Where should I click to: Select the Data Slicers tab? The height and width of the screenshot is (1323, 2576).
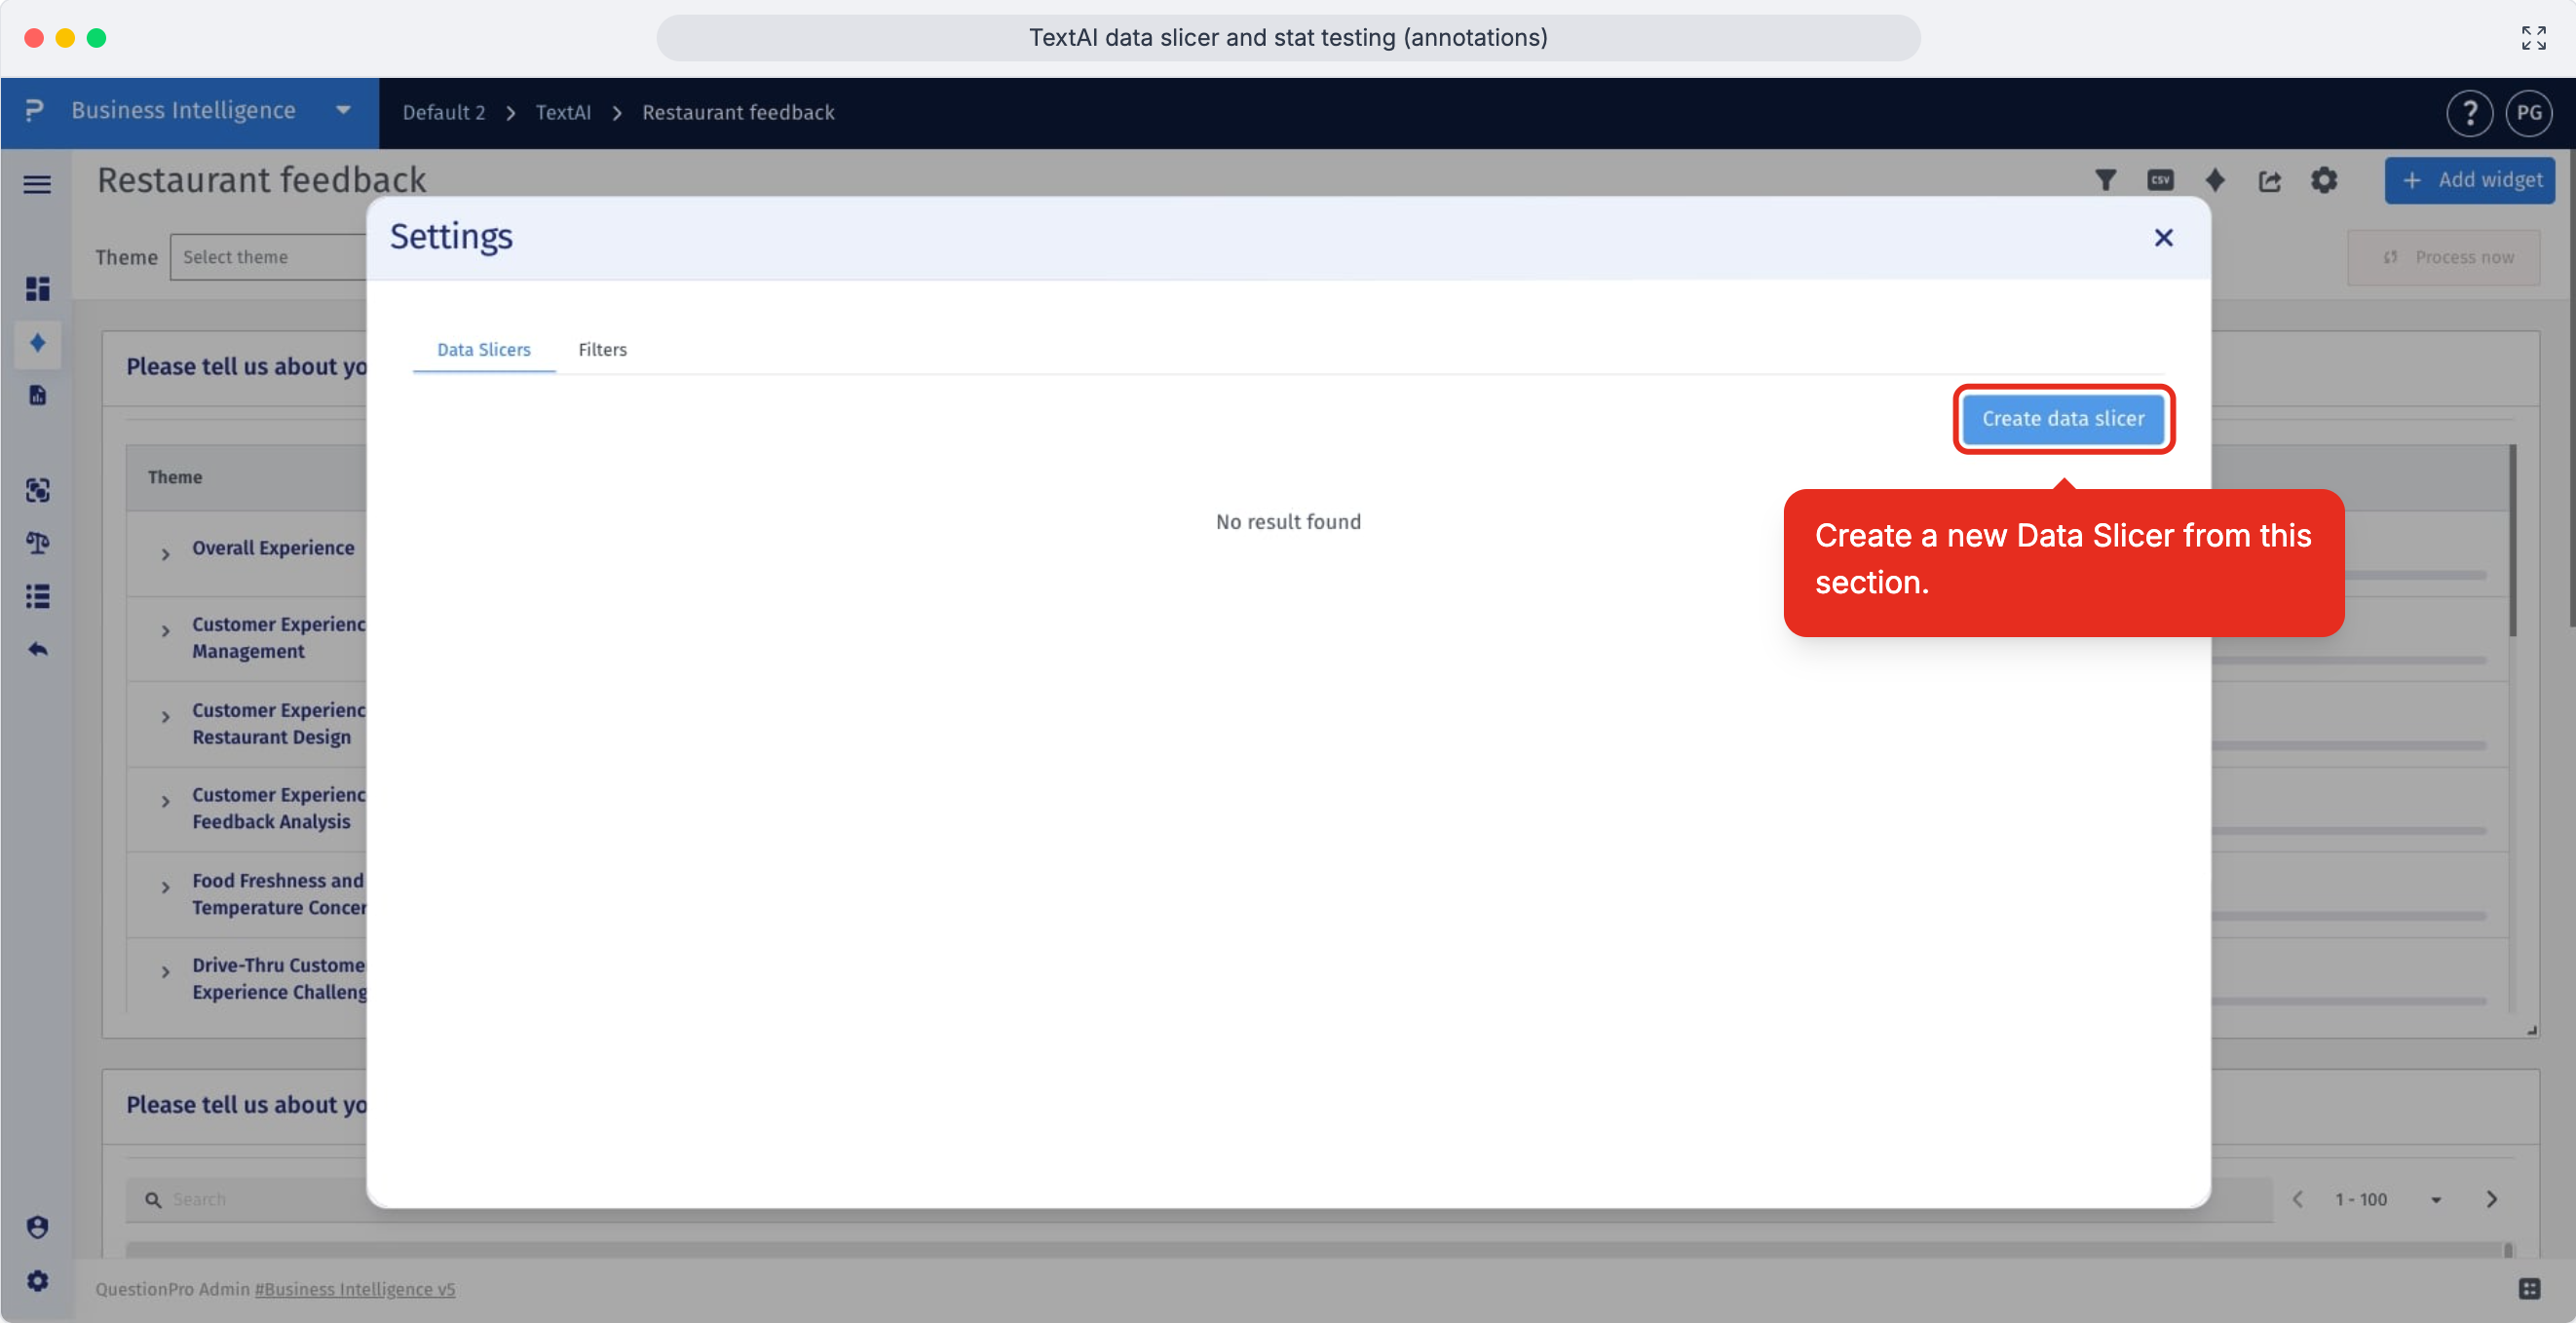click(484, 349)
